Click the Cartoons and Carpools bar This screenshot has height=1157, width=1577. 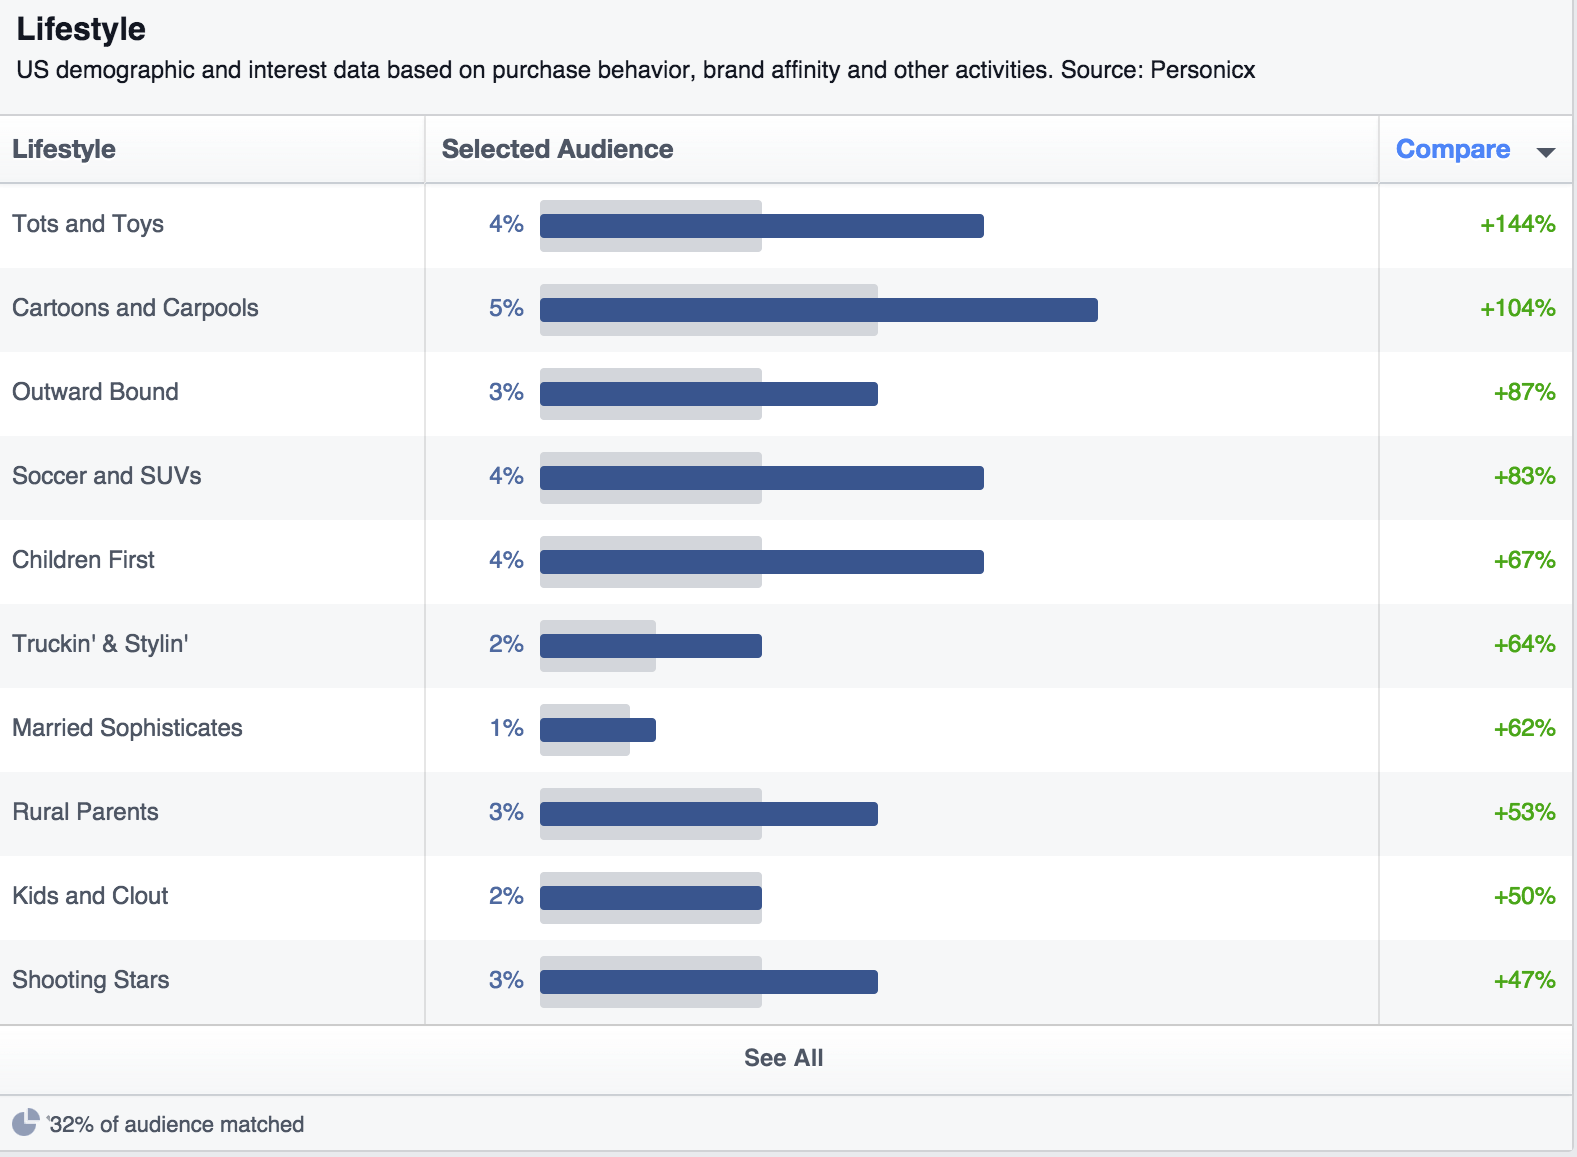(x=818, y=310)
